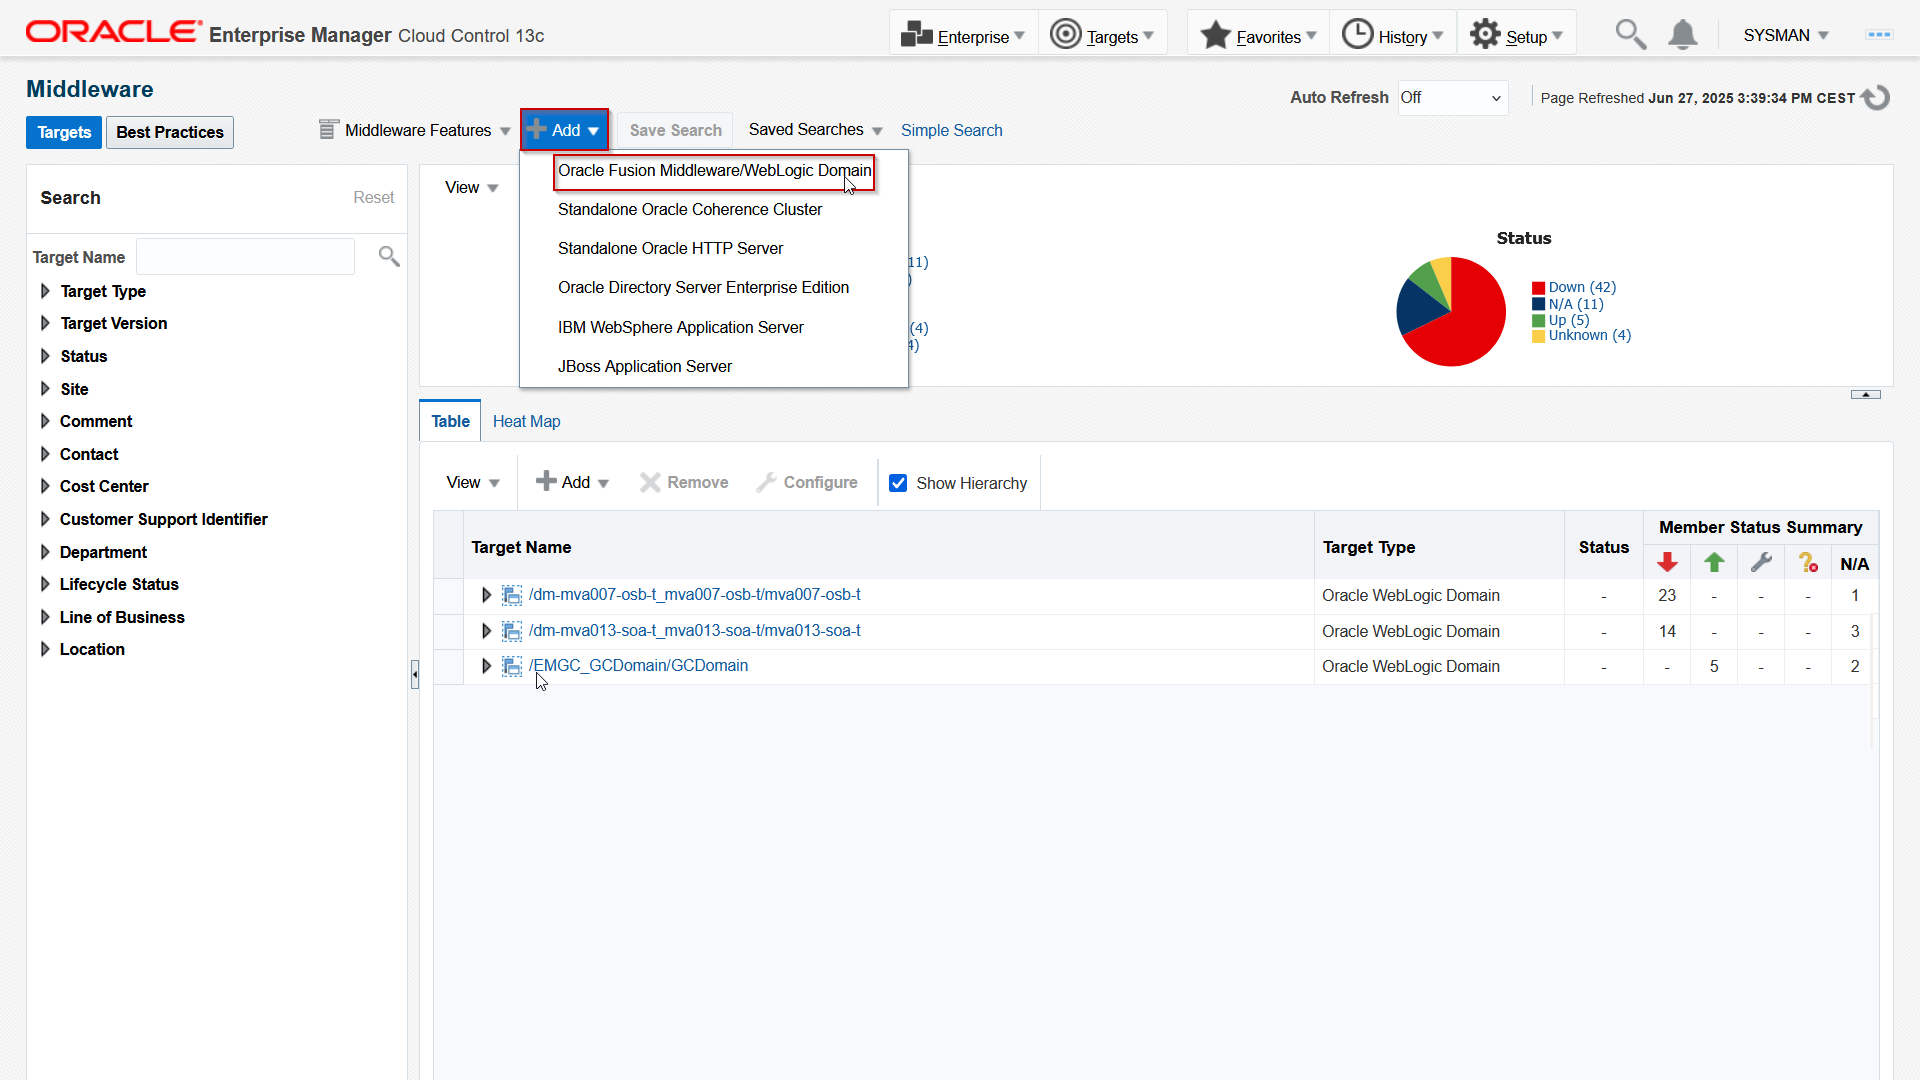
Task: Collapse the left search pane splitter
Action: click(x=414, y=675)
